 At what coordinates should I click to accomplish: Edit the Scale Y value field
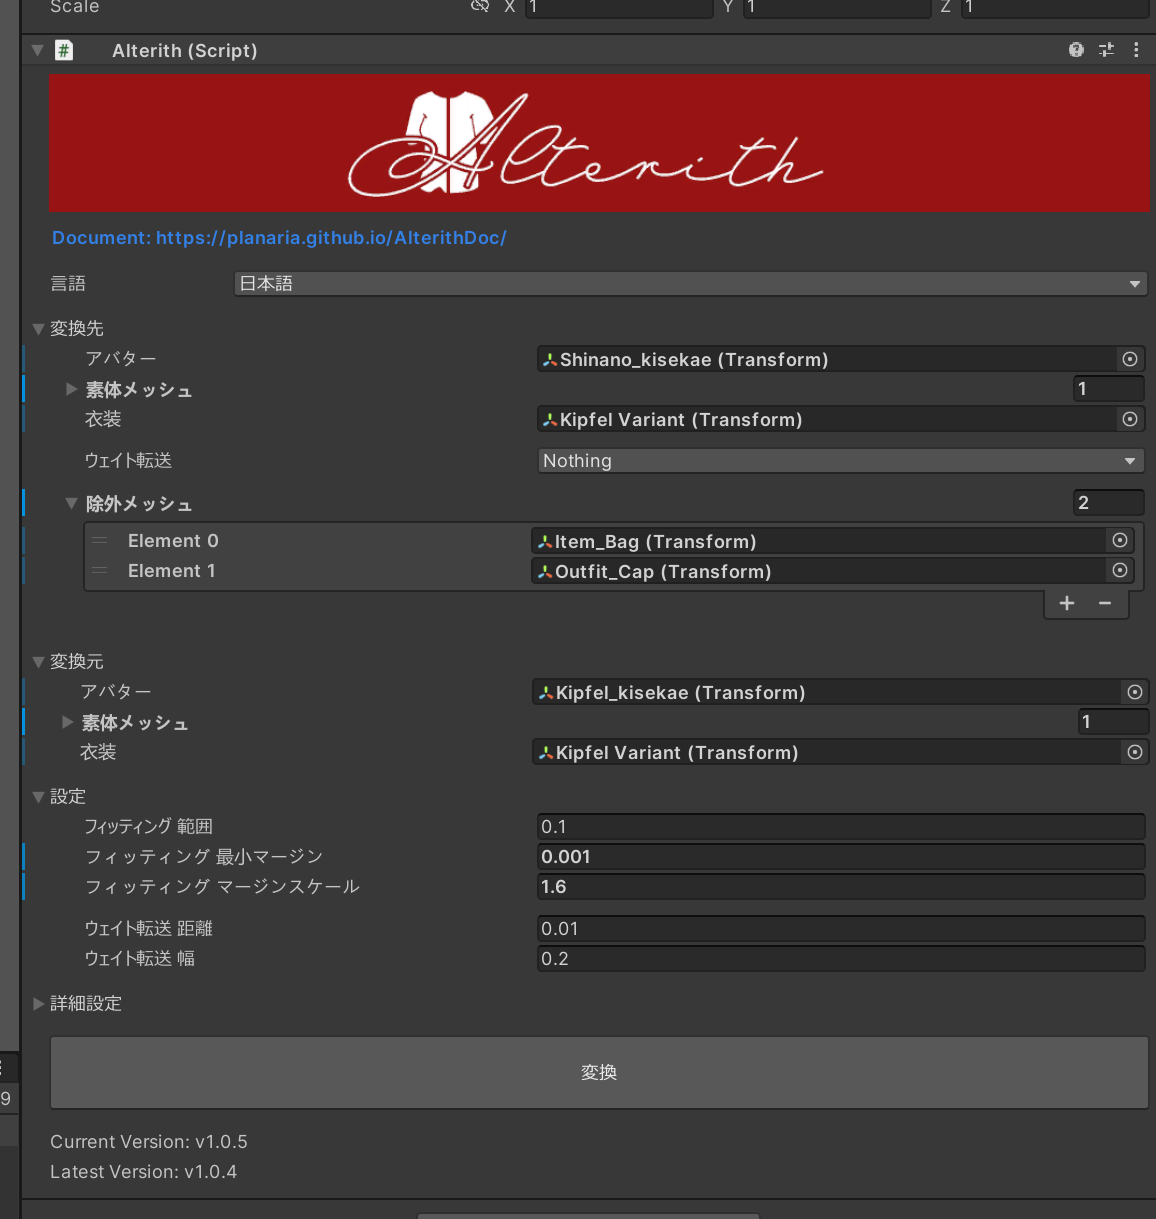(837, 7)
